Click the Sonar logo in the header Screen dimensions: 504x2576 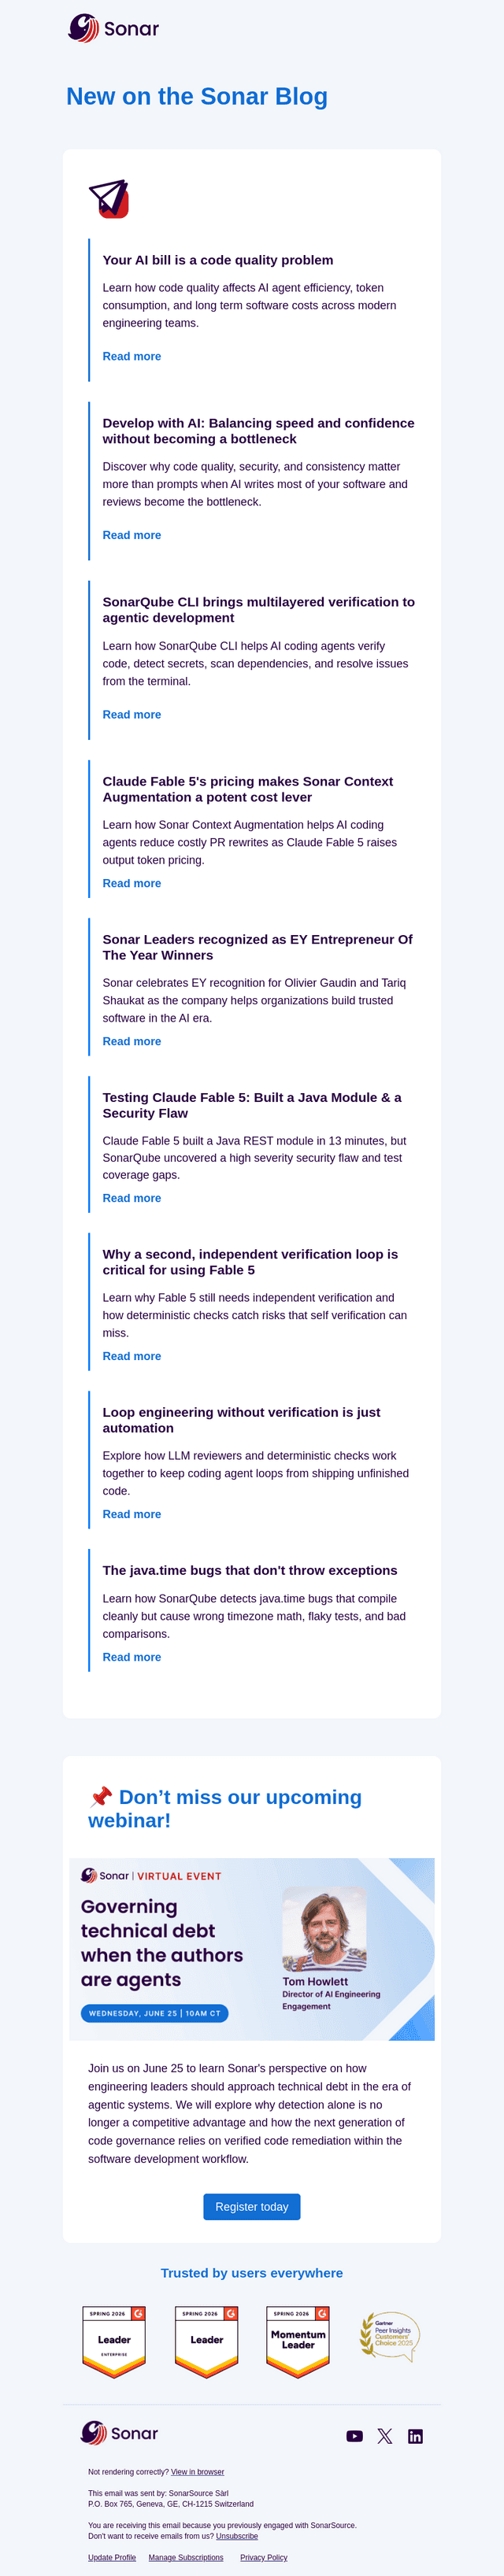[113, 28]
